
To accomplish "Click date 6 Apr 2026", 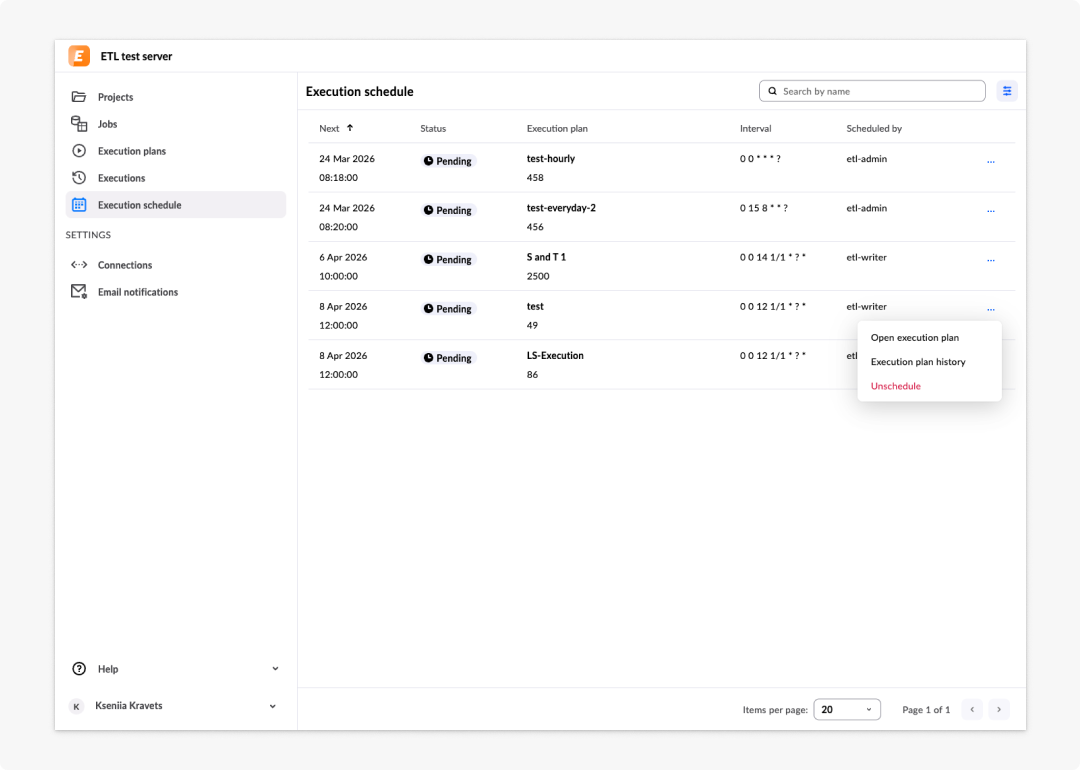I will [x=343, y=257].
